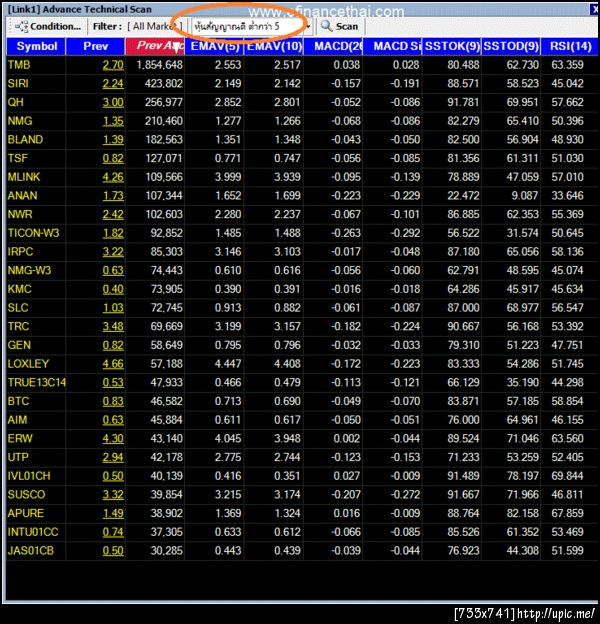Select the TMB symbol row
Viewport: 600px width, 624px height.
click(302, 65)
